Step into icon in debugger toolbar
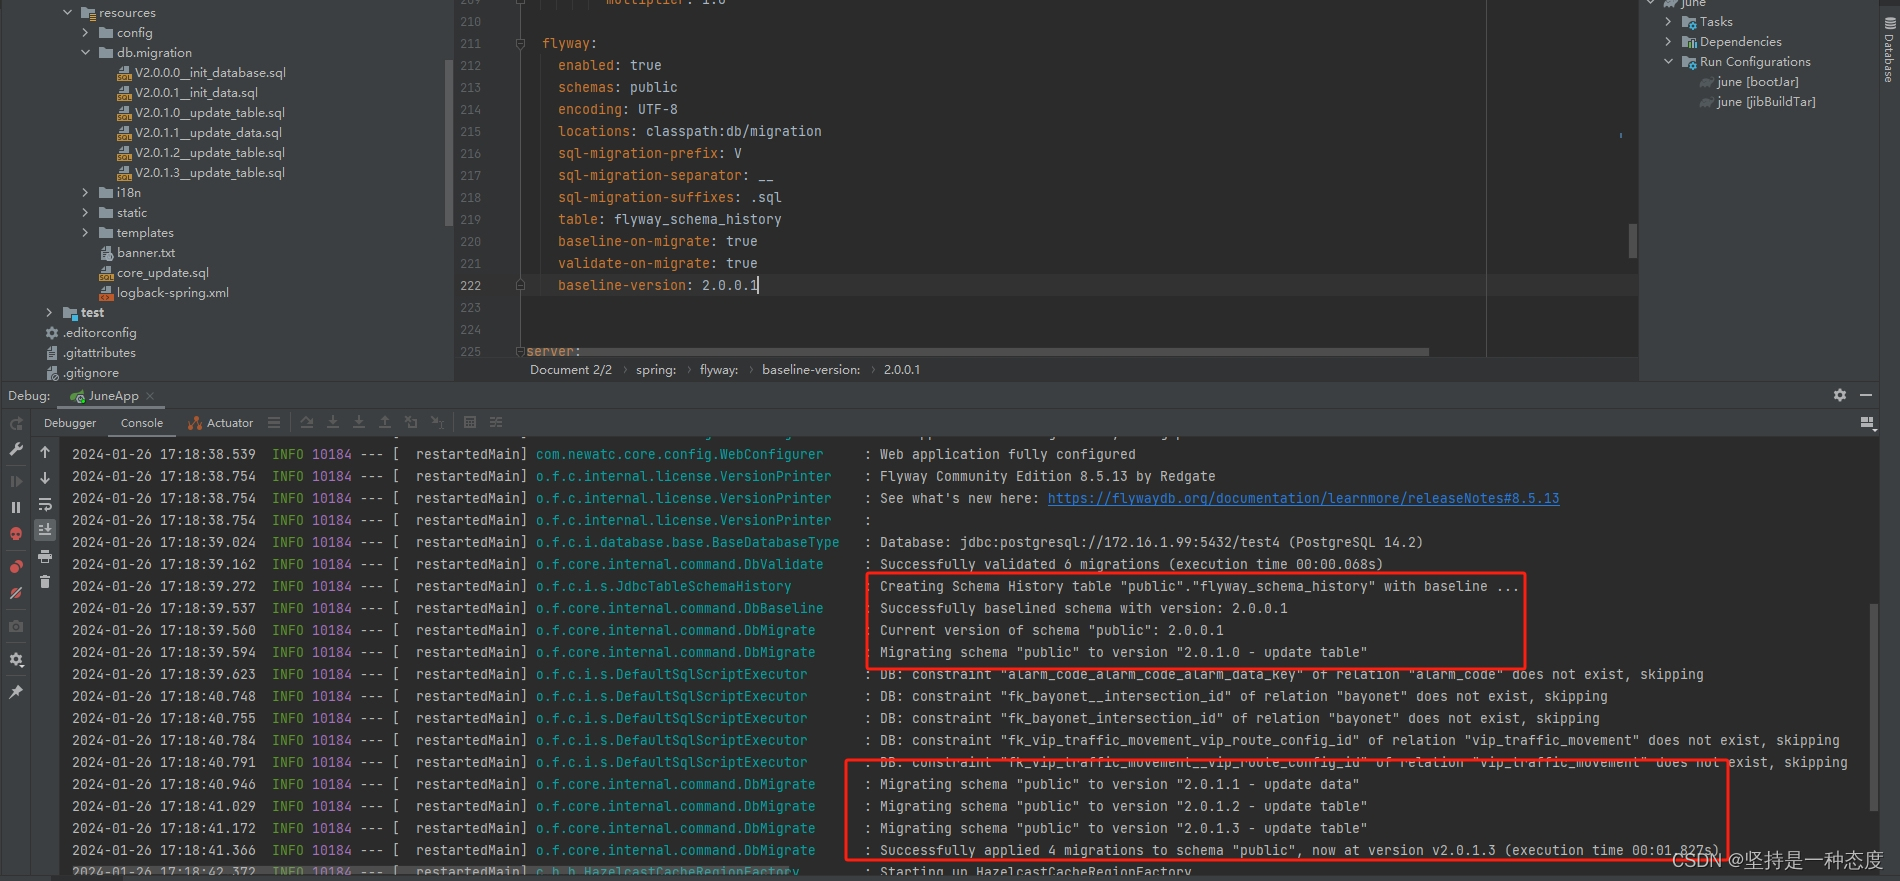 click(333, 423)
